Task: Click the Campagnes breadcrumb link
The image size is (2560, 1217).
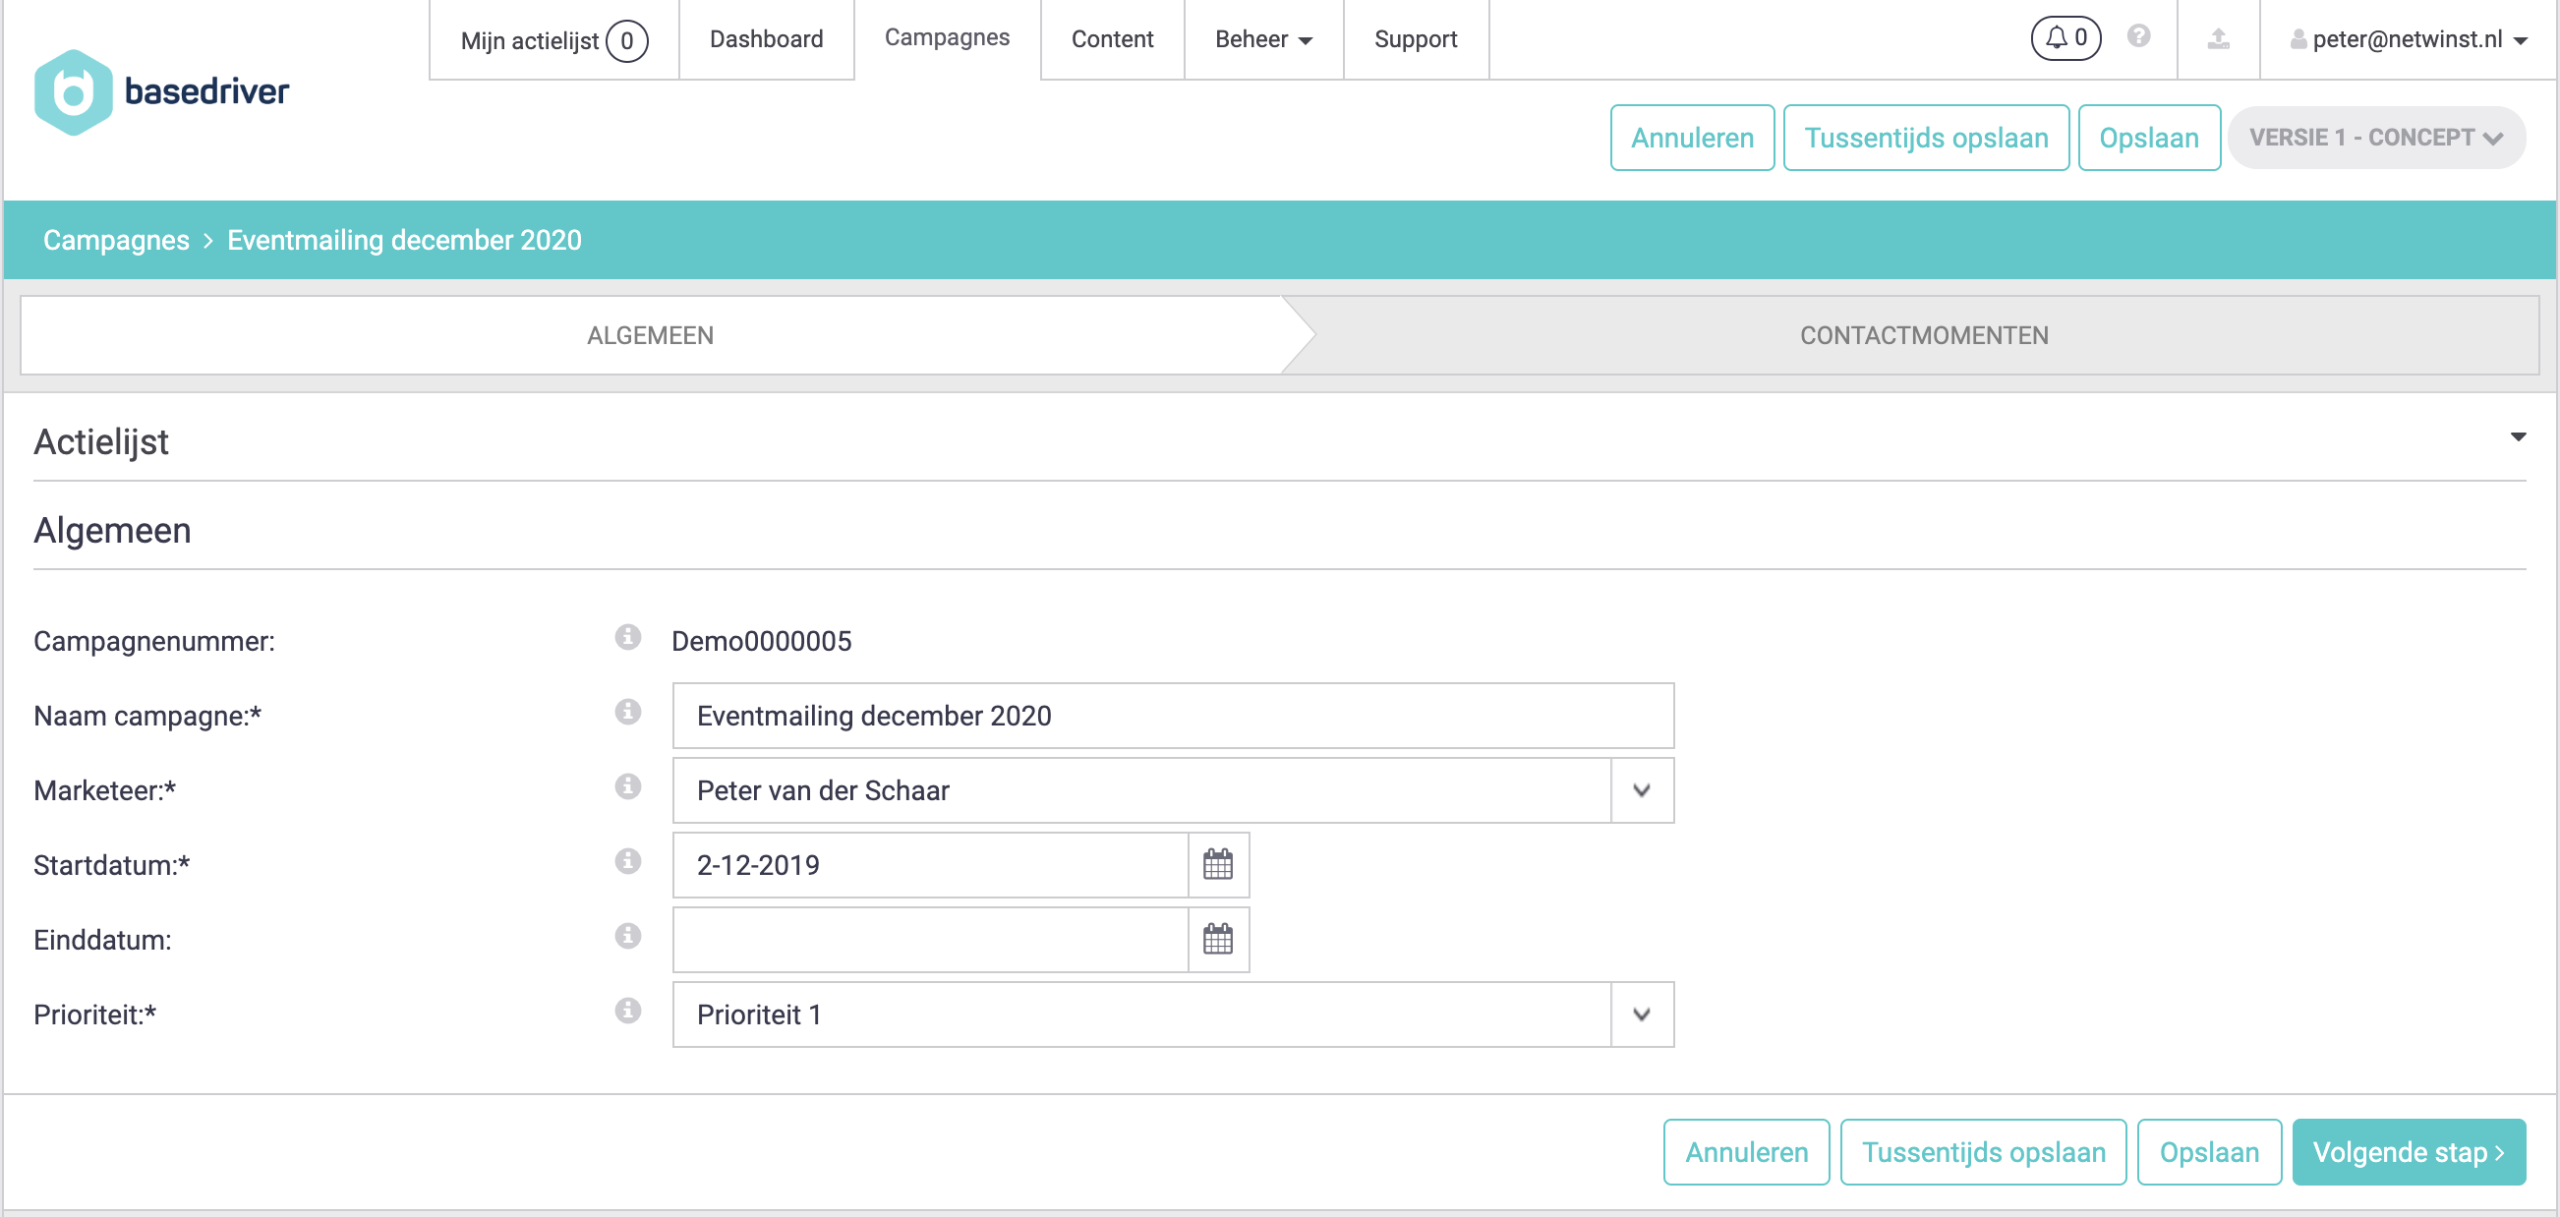Action: pos(116,240)
